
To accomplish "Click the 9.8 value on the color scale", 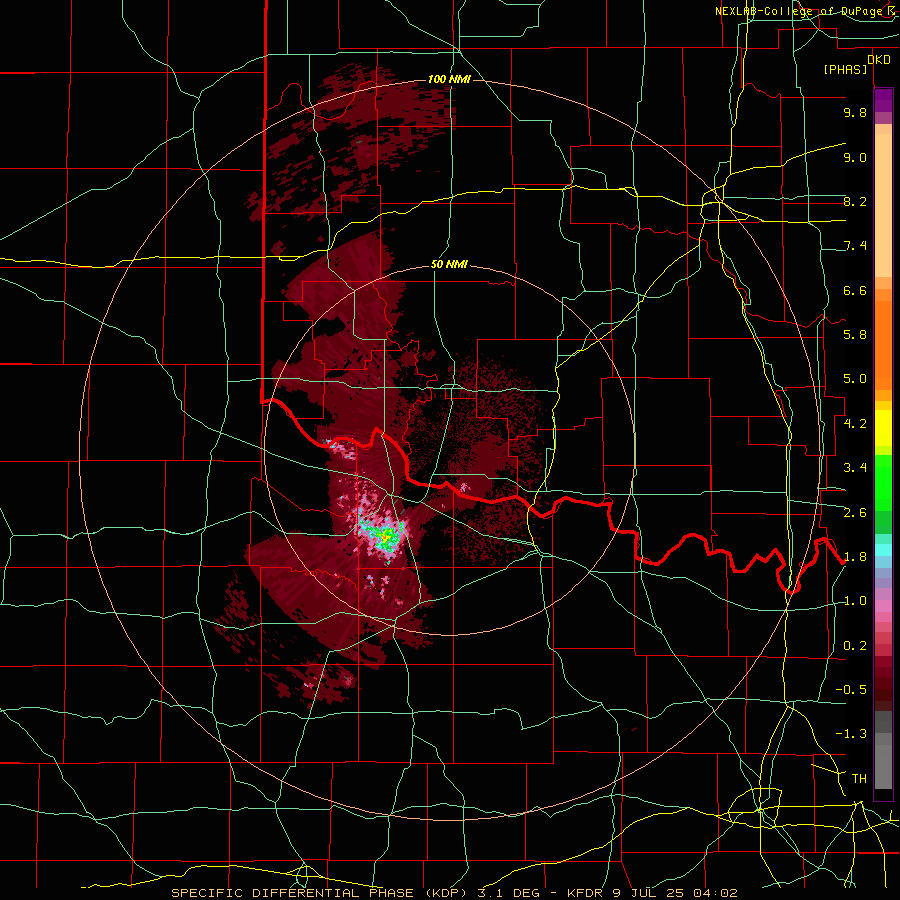I will click(855, 112).
